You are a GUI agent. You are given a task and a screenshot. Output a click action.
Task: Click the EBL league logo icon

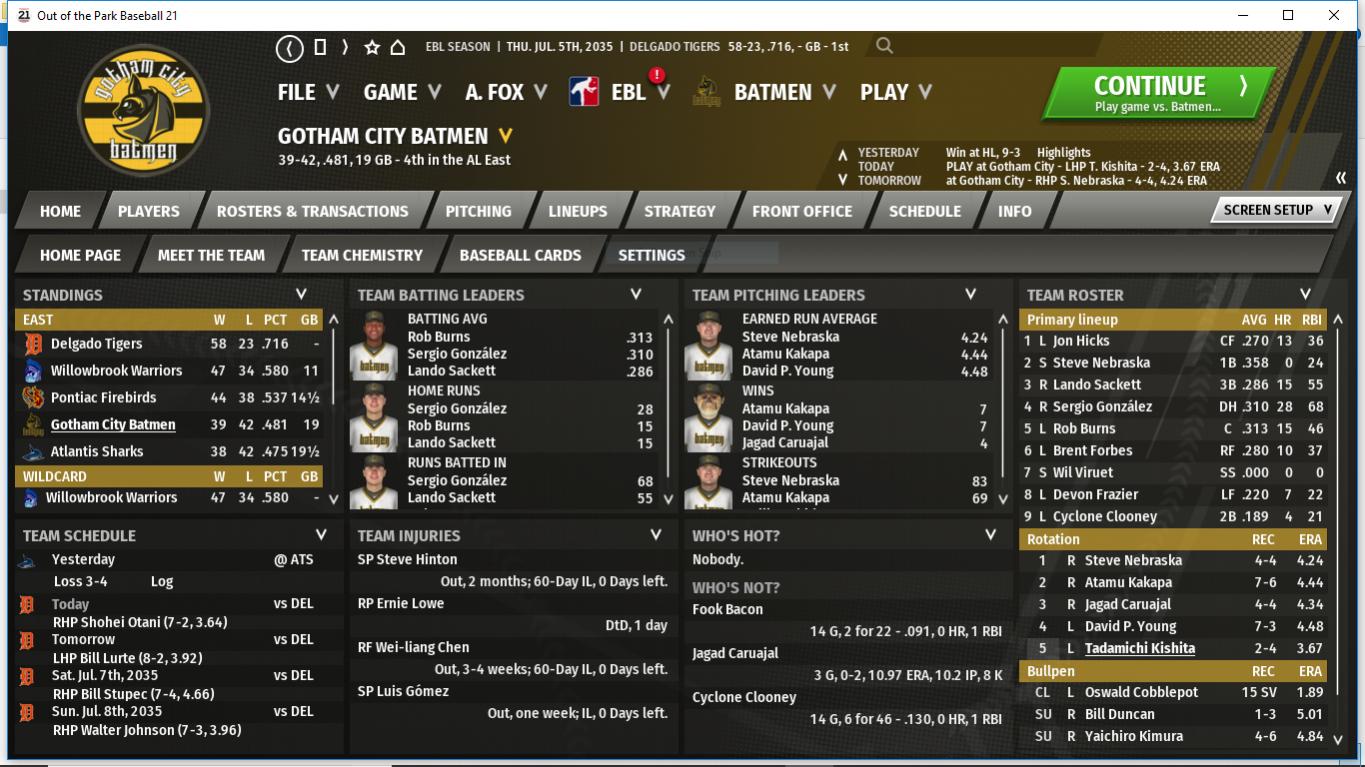coord(584,92)
